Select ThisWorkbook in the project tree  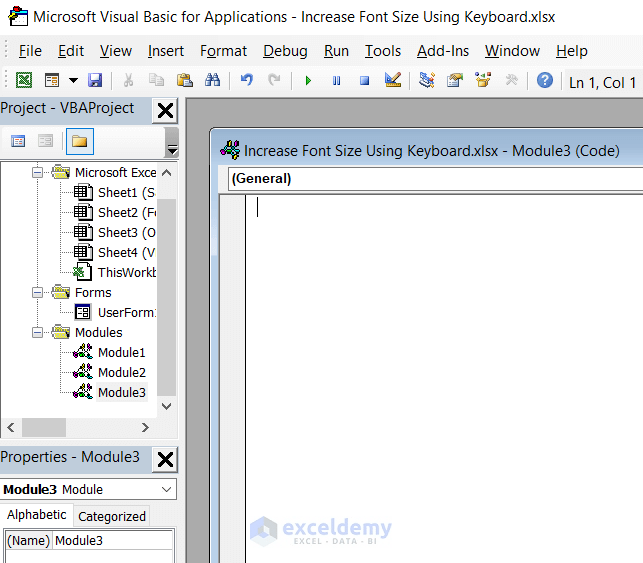click(x=114, y=272)
